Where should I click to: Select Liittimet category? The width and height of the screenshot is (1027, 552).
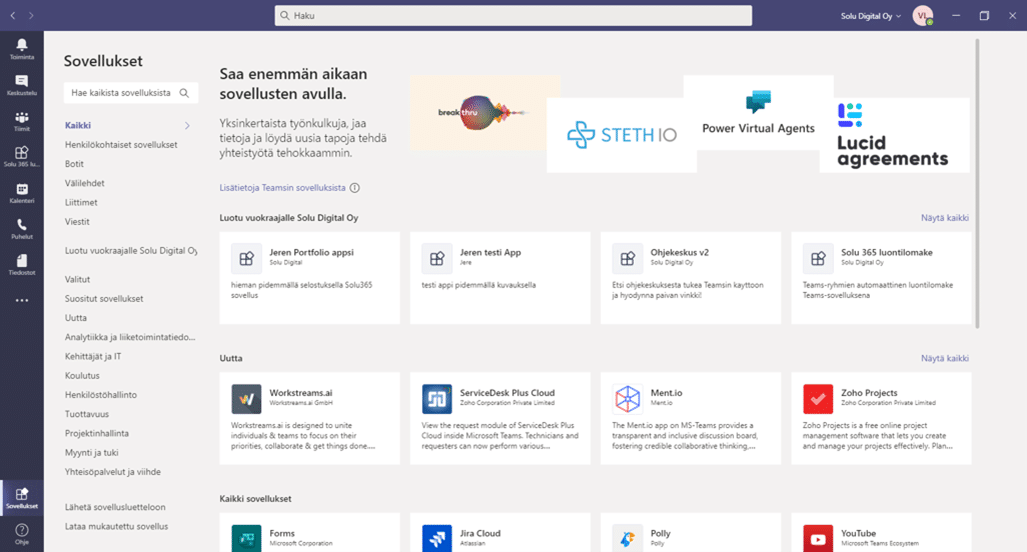point(81,202)
